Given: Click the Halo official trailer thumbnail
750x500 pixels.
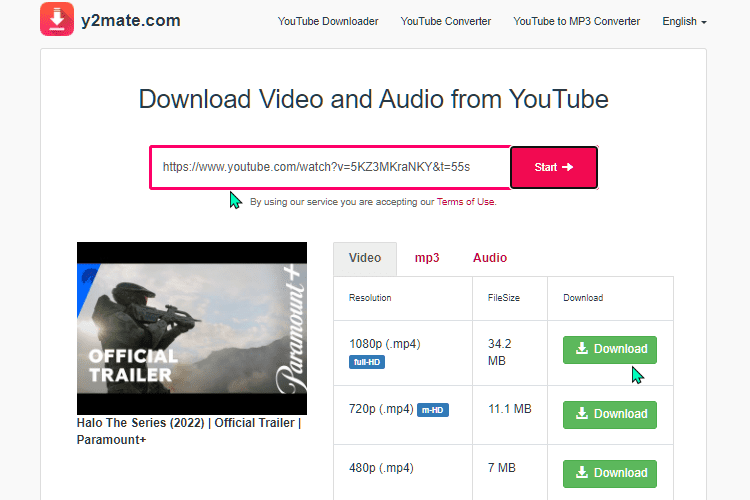Looking at the screenshot, I should click(x=192, y=328).
